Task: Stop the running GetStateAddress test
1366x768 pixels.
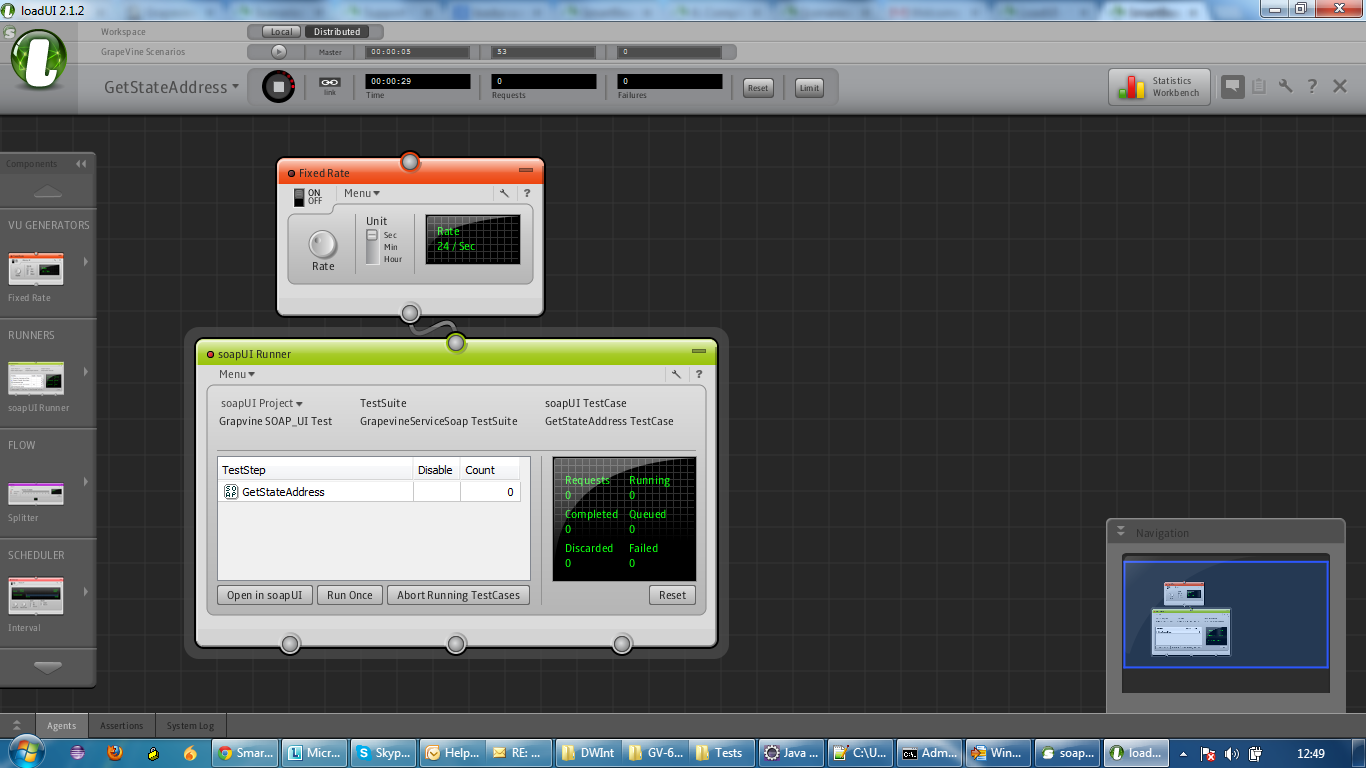Action: [279, 87]
